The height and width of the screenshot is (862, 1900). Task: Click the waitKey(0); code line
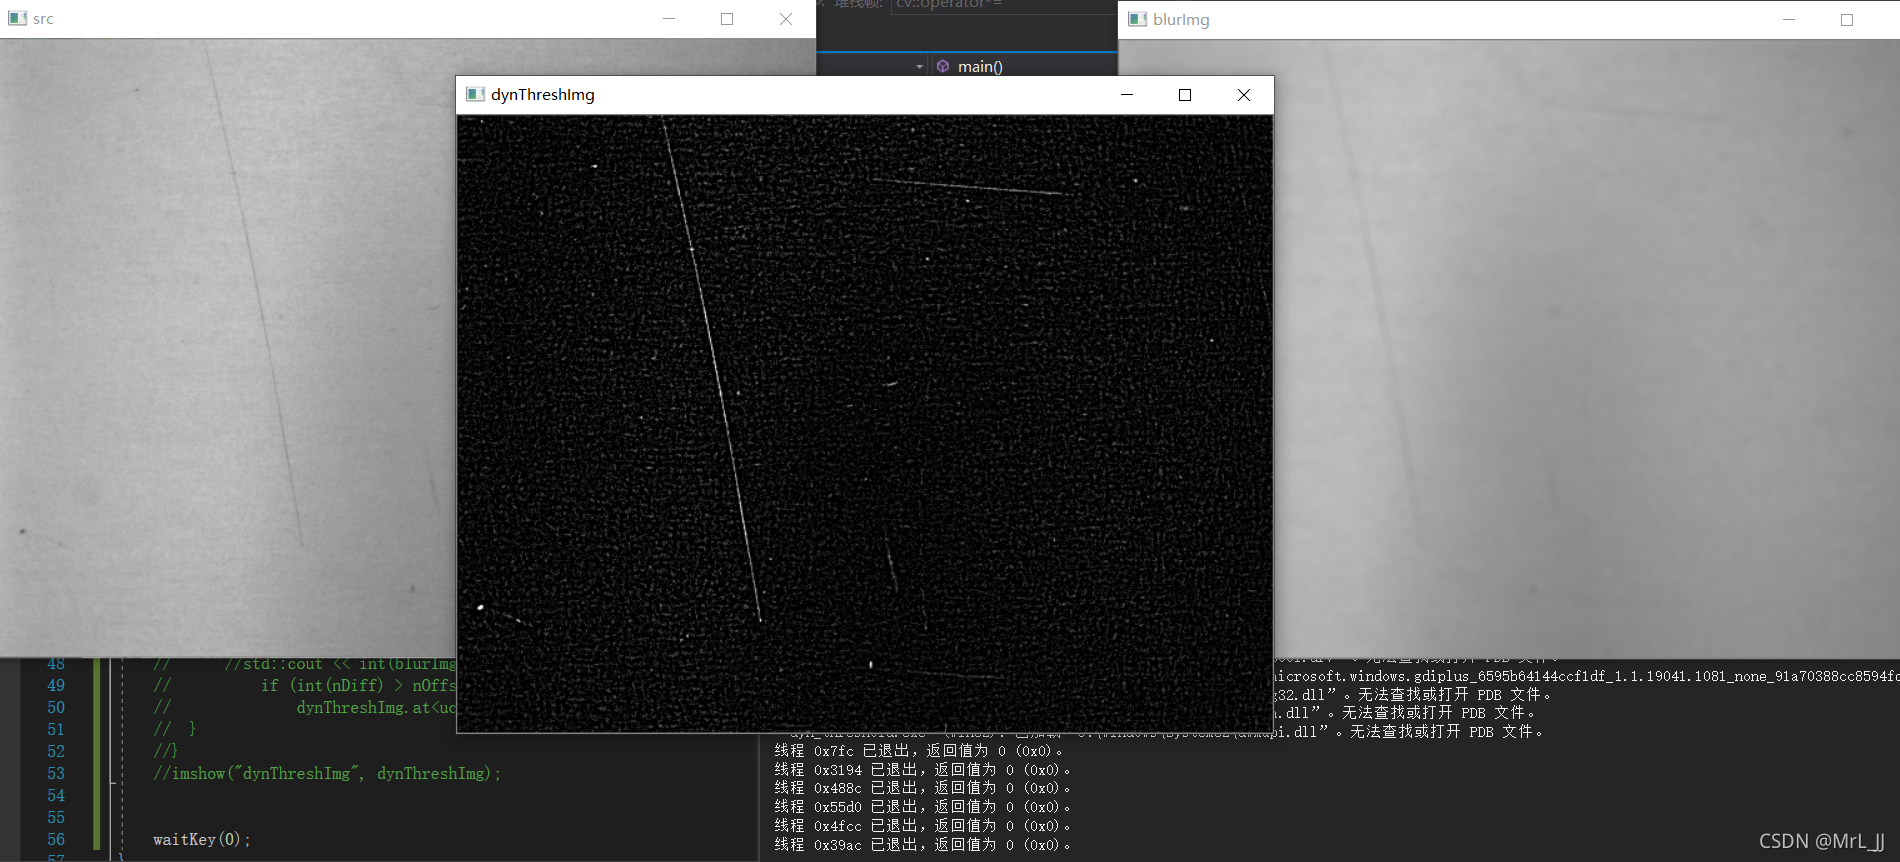201,840
